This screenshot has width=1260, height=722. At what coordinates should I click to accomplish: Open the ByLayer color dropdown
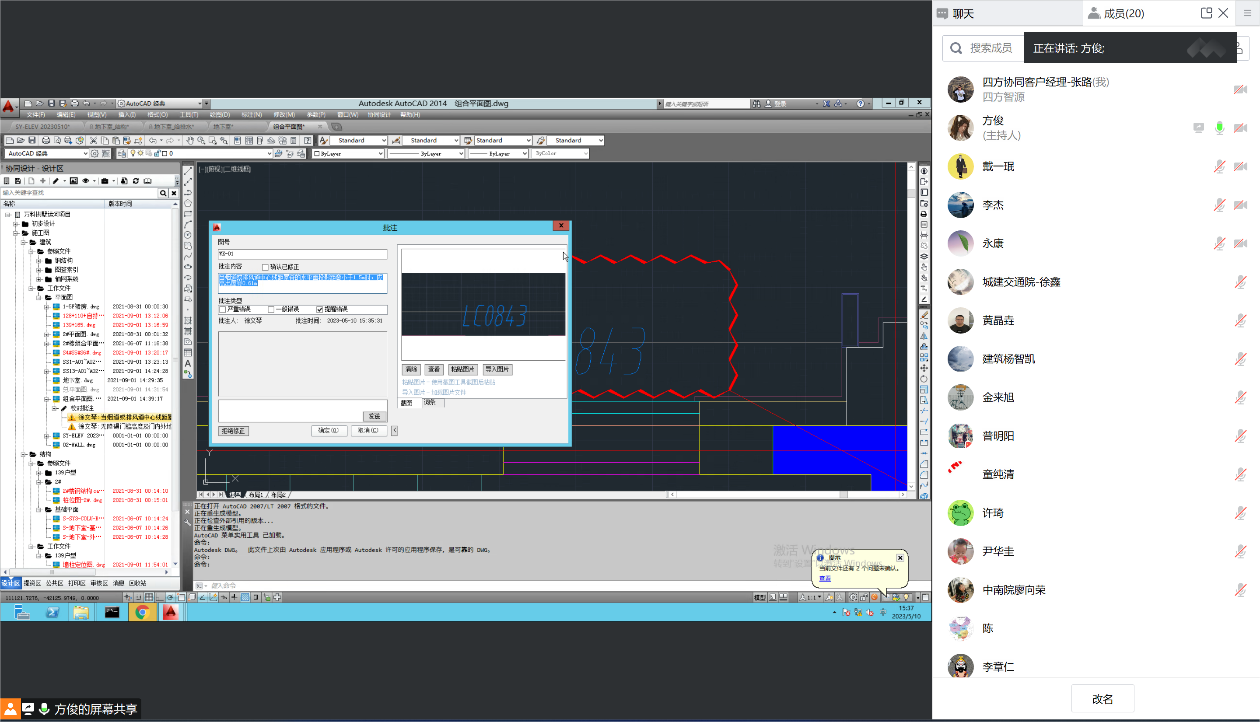tap(348, 153)
